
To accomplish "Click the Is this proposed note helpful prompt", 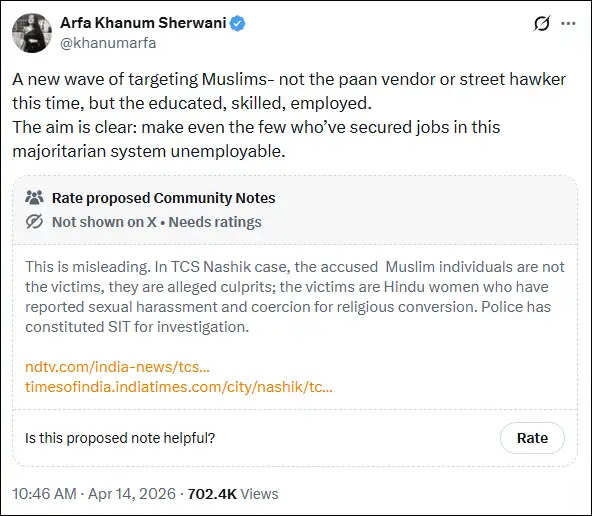I will coord(120,438).
